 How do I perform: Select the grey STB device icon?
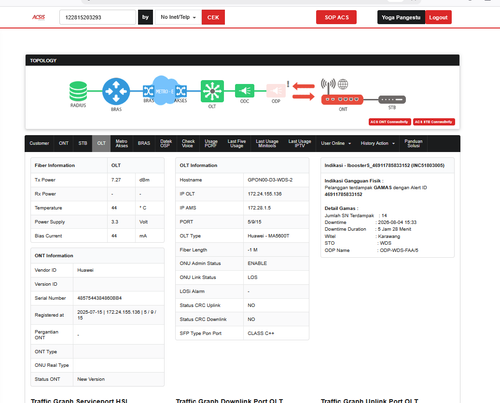(392, 99)
